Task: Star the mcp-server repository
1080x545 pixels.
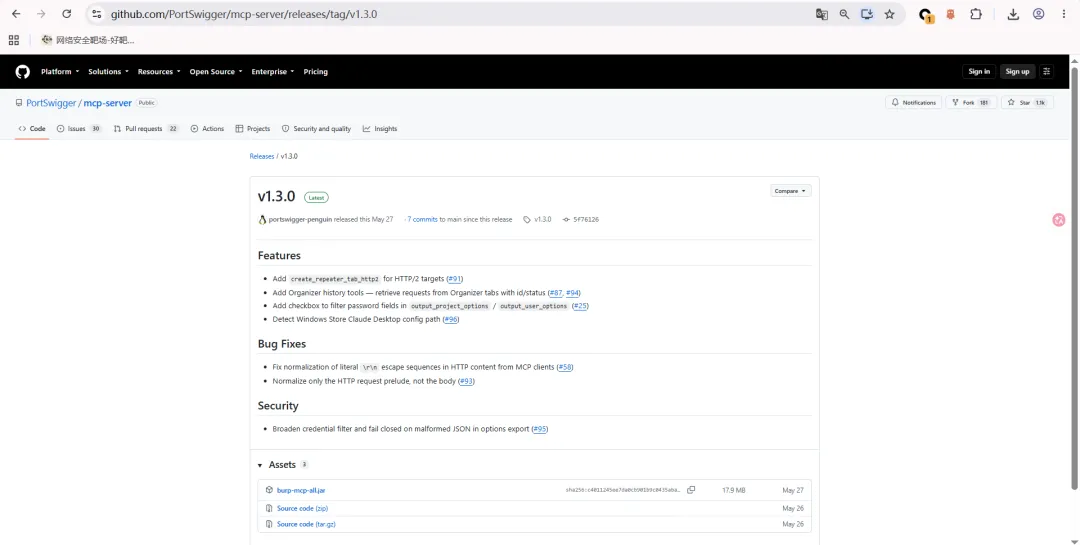Action: pyautogui.click(x=1026, y=103)
